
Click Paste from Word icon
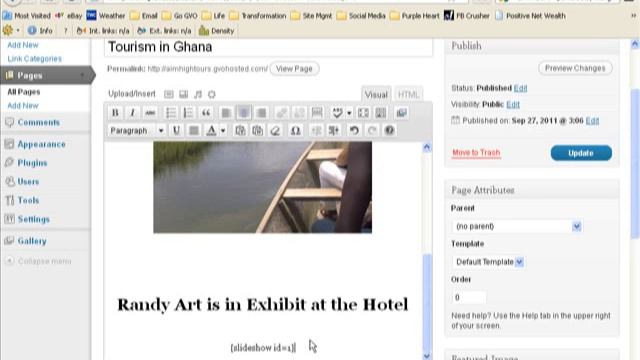[x=258, y=131]
